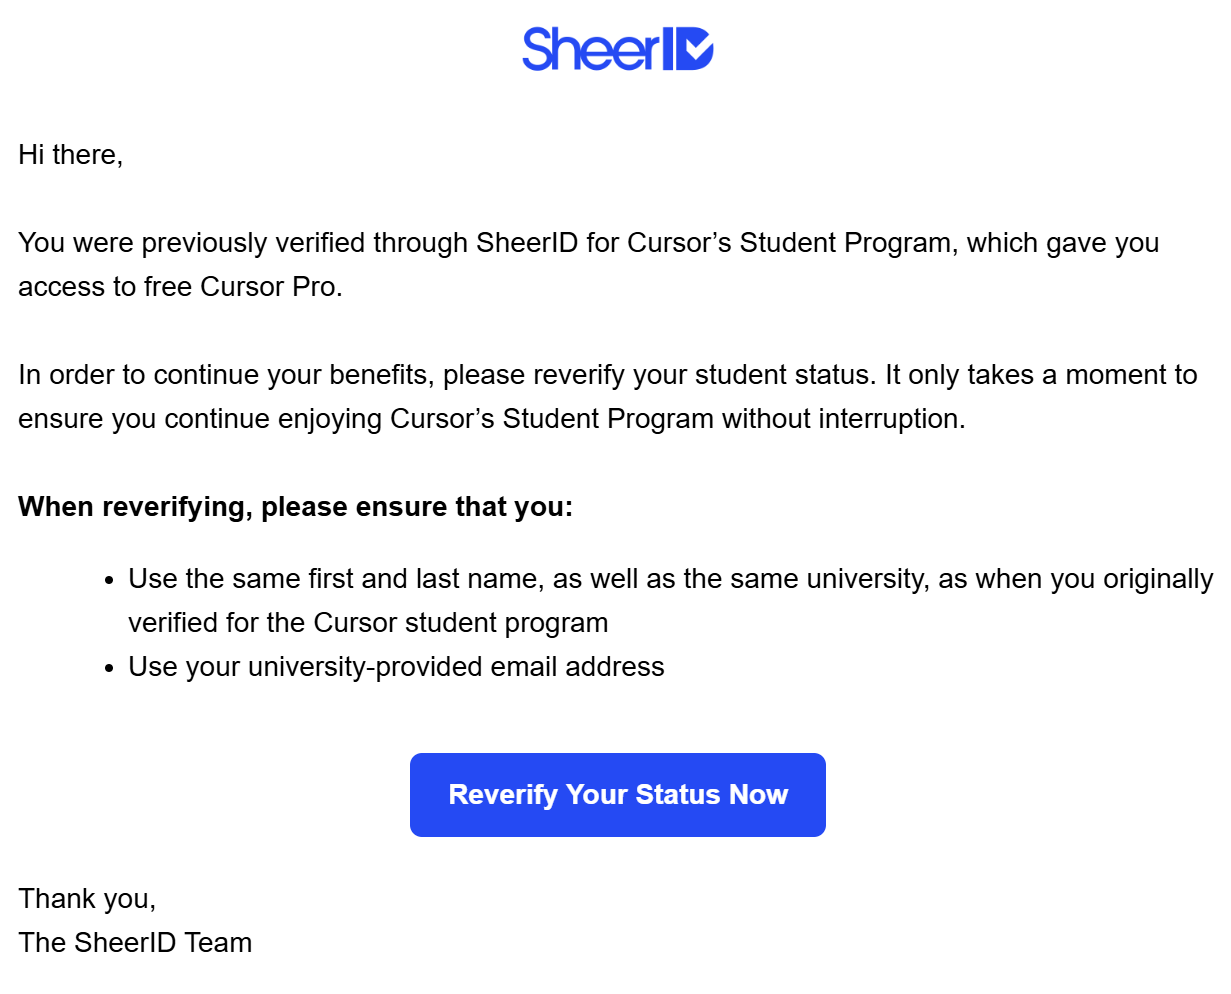The image size is (1231, 994).
Task: Click the checkmark shape in the SheerID logo
Action: point(697,49)
